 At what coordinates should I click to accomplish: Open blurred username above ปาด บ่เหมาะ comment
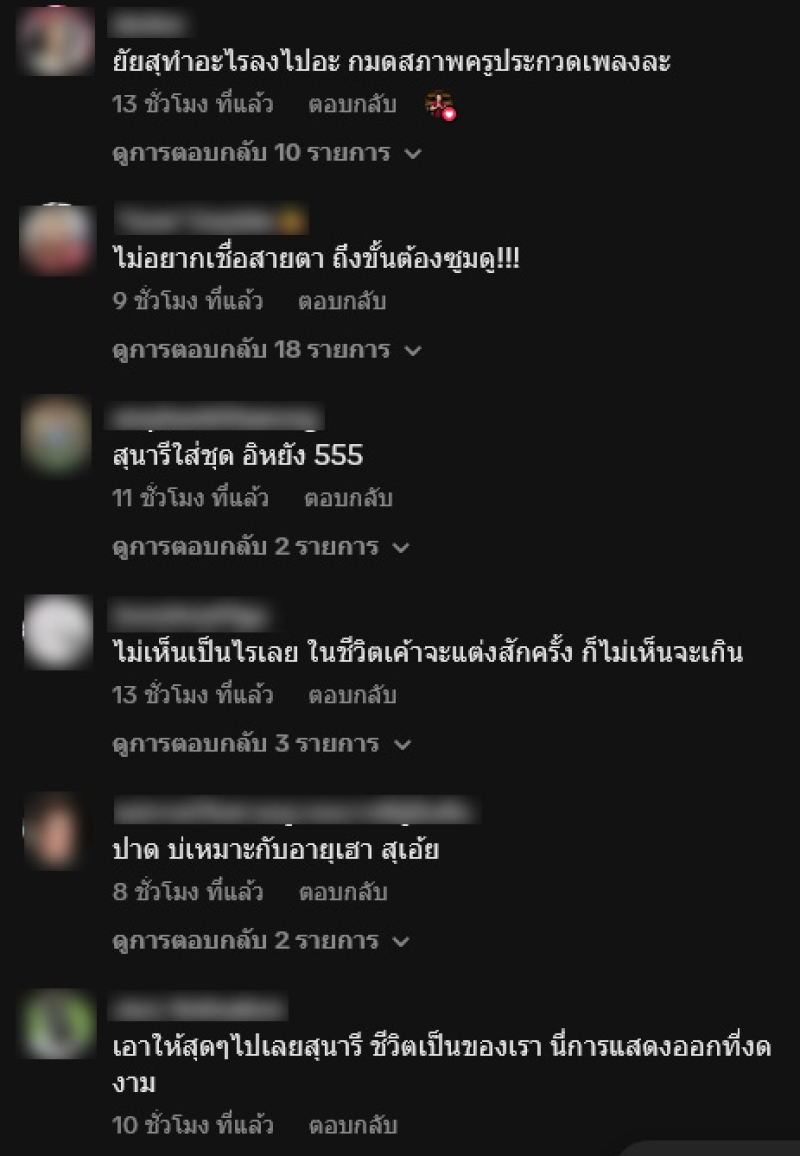[x=296, y=810]
